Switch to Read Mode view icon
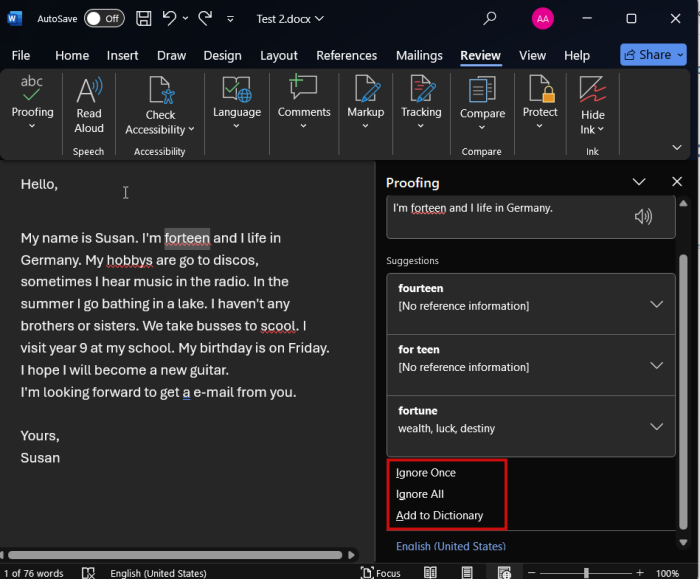700x579 pixels. click(x=430, y=573)
